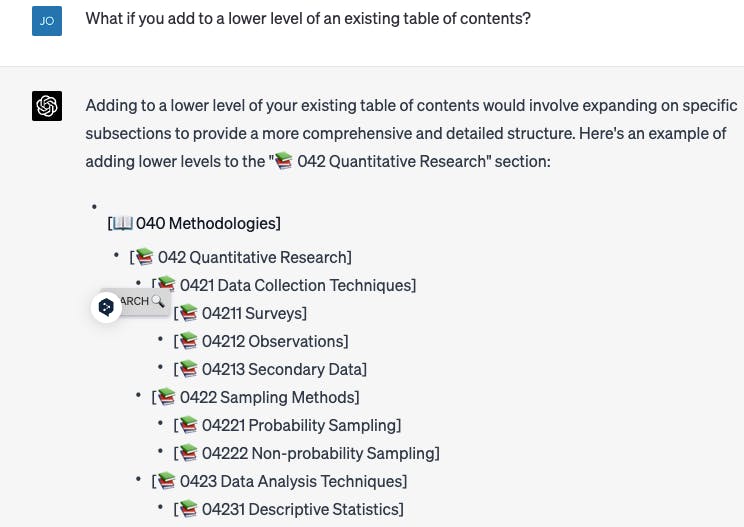744x527 pixels.
Task: Click the assistant's intro paragraph text
Action: click(x=411, y=133)
